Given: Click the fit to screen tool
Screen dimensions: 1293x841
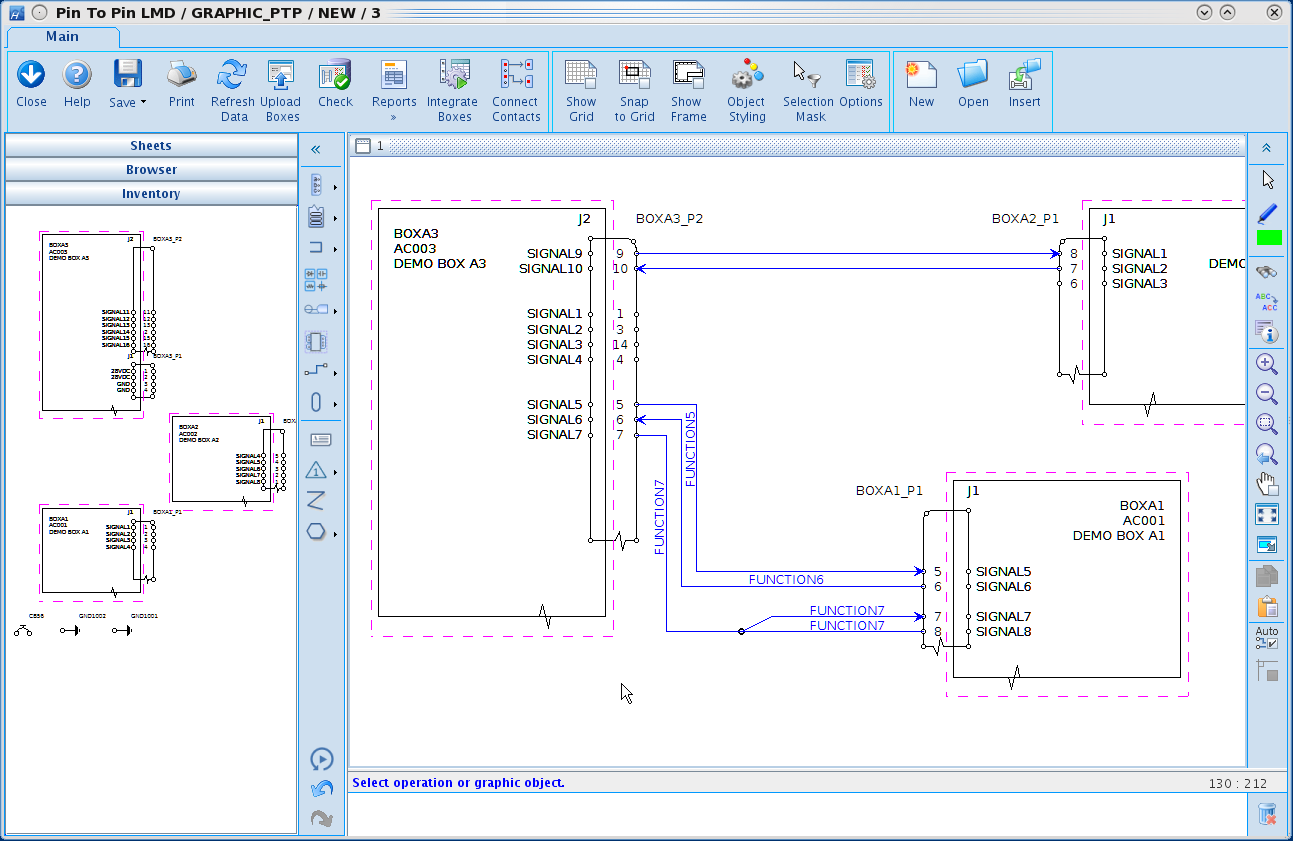Looking at the screenshot, I should pos(1267,514).
